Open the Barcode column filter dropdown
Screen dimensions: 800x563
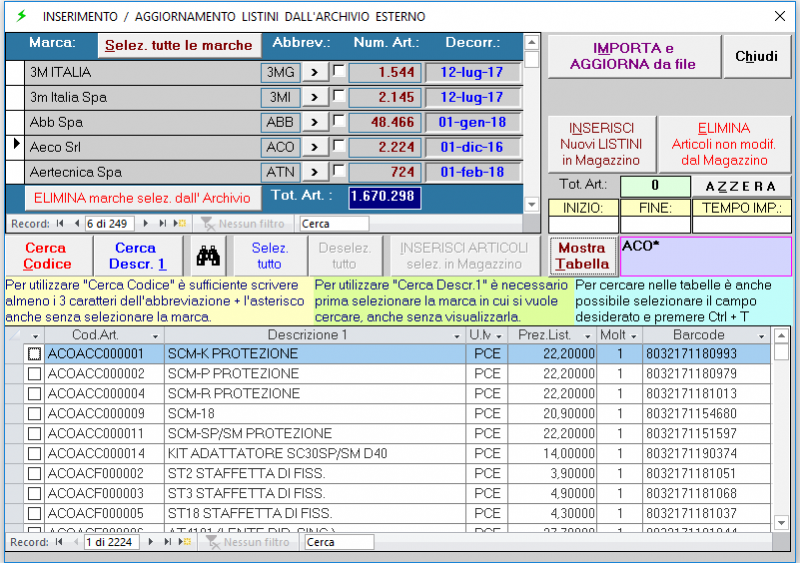point(761,336)
